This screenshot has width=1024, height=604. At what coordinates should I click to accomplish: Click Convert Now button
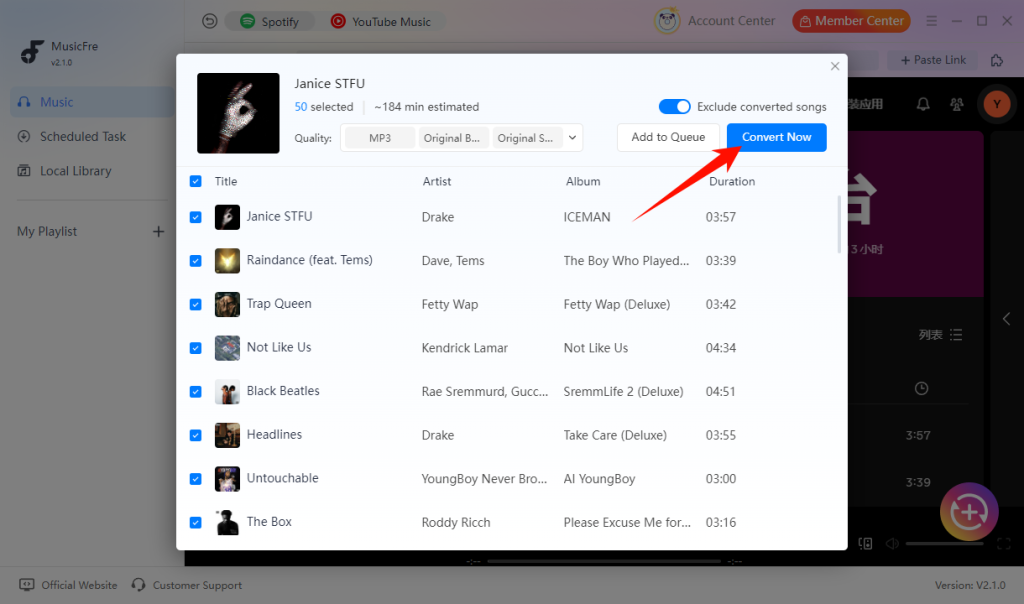point(776,137)
